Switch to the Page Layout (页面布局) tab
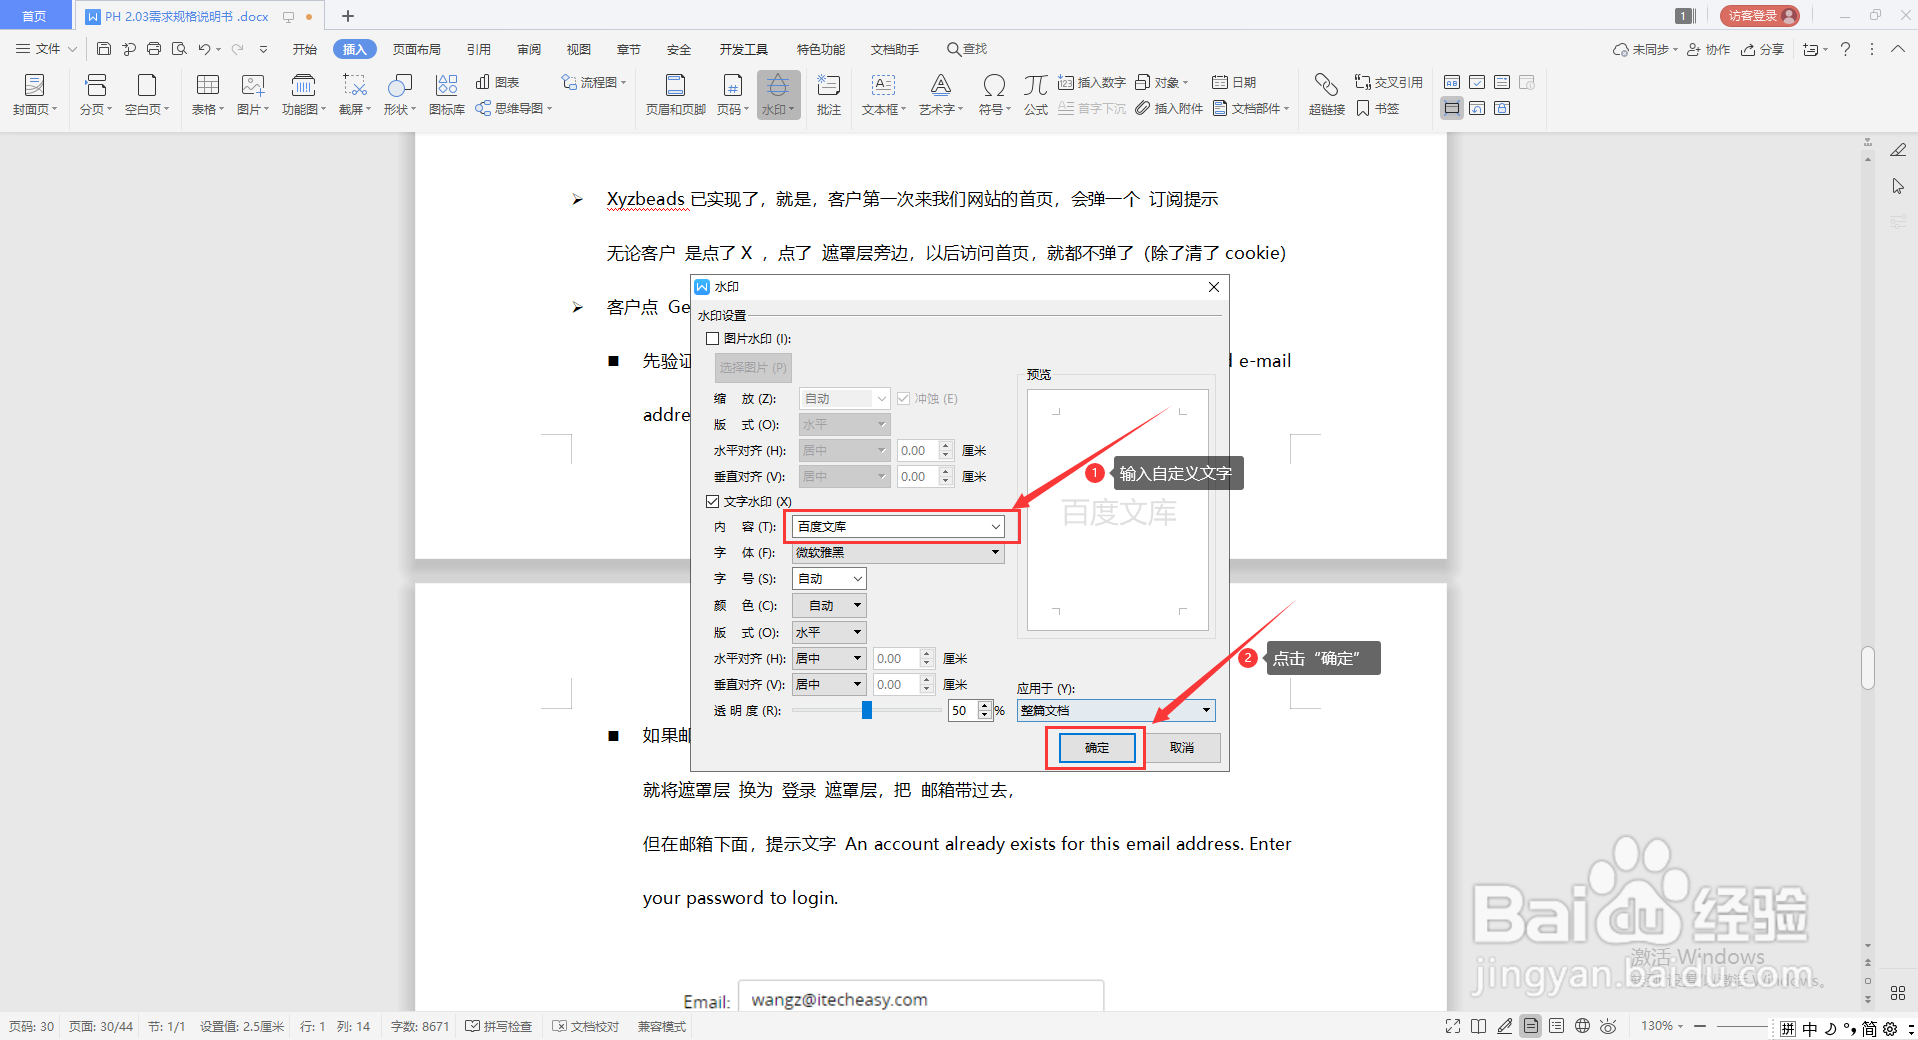 (x=417, y=49)
